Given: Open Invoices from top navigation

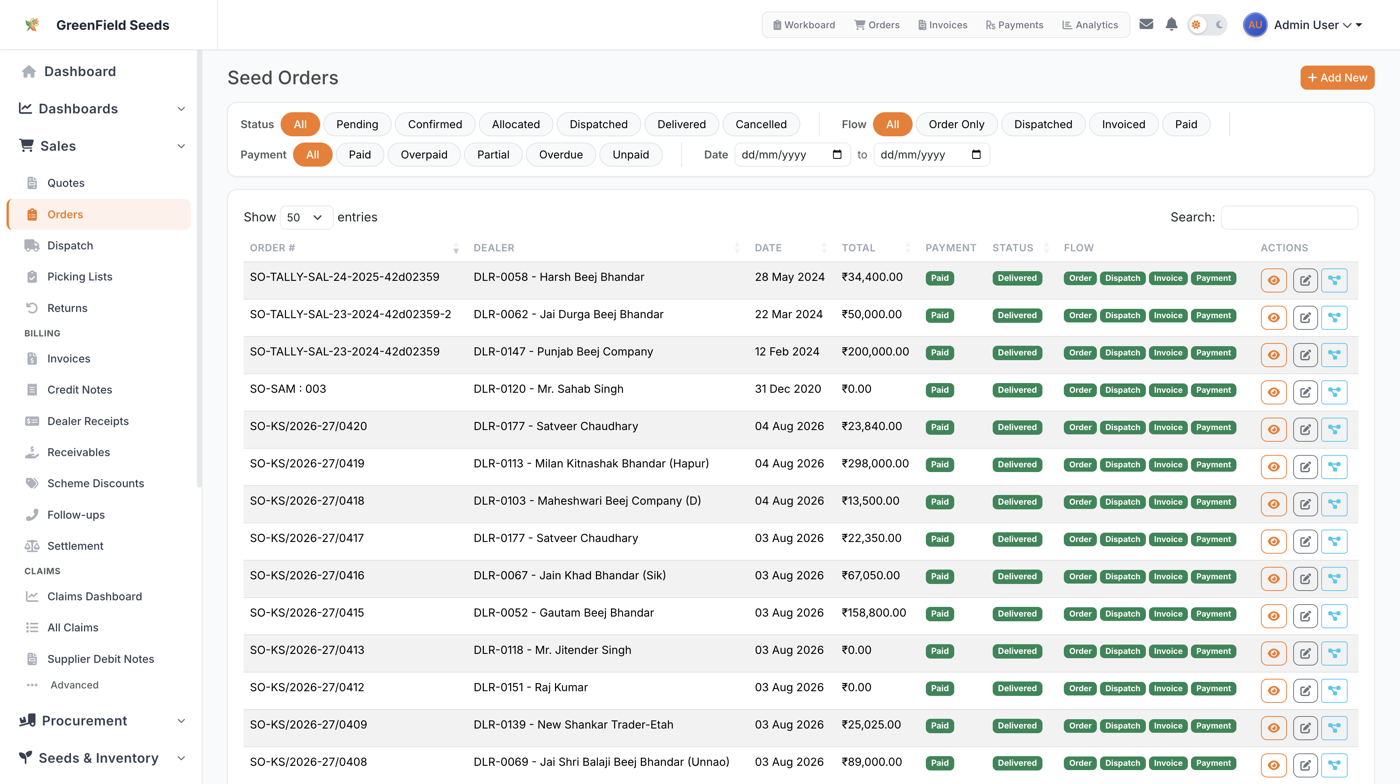Looking at the screenshot, I should 943,25.
